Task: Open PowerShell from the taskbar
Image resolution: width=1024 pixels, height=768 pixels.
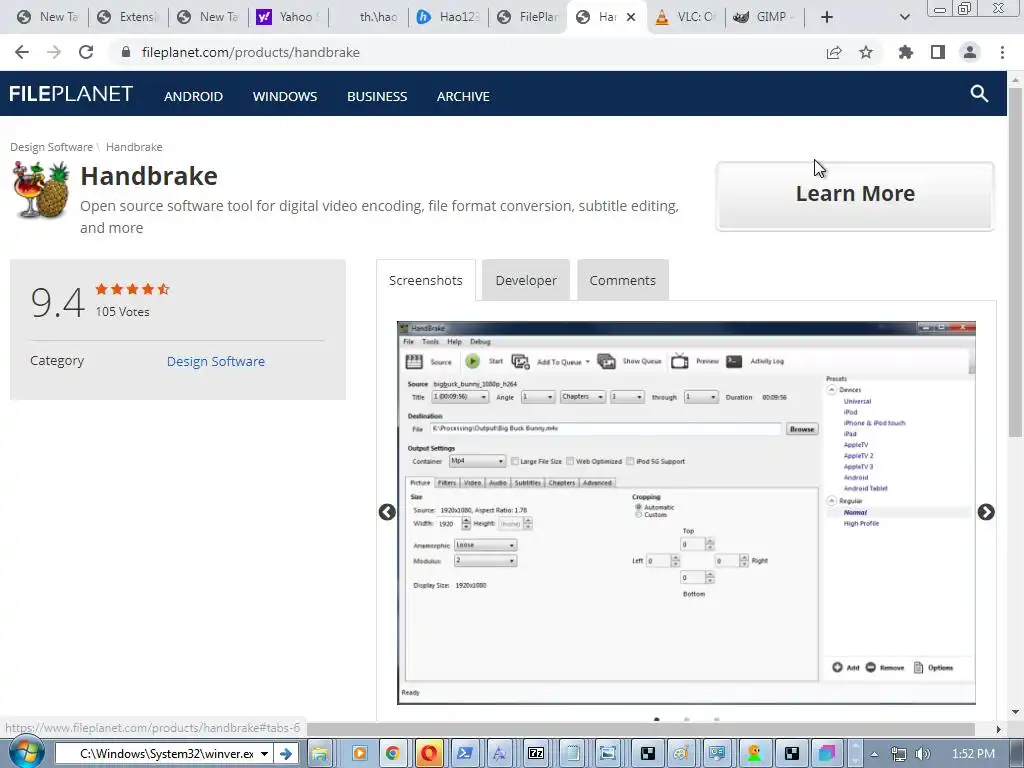Action: click(465, 754)
